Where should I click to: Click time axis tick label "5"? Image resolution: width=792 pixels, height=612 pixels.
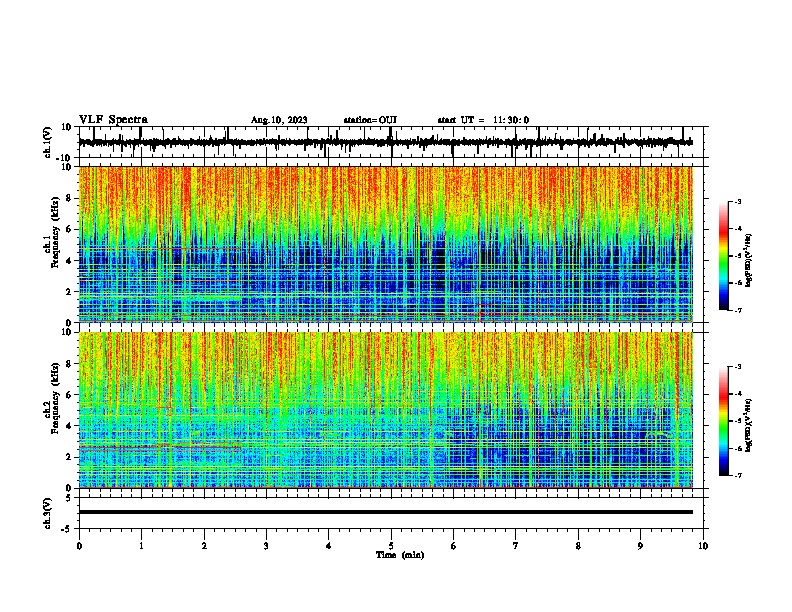point(391,546)
